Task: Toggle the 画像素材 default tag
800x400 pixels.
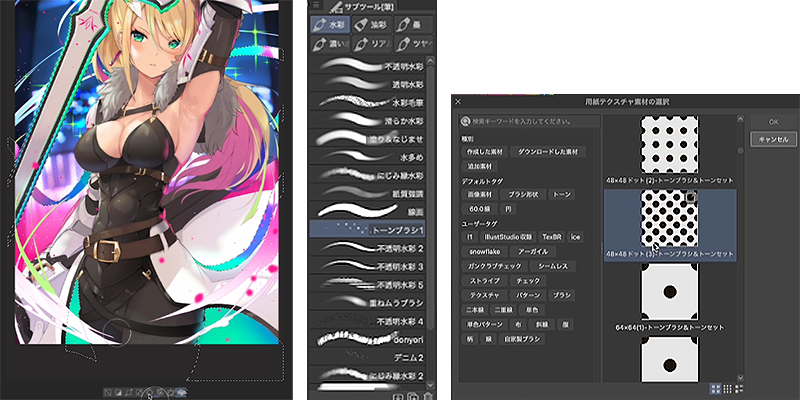Action: click(479, 194)
